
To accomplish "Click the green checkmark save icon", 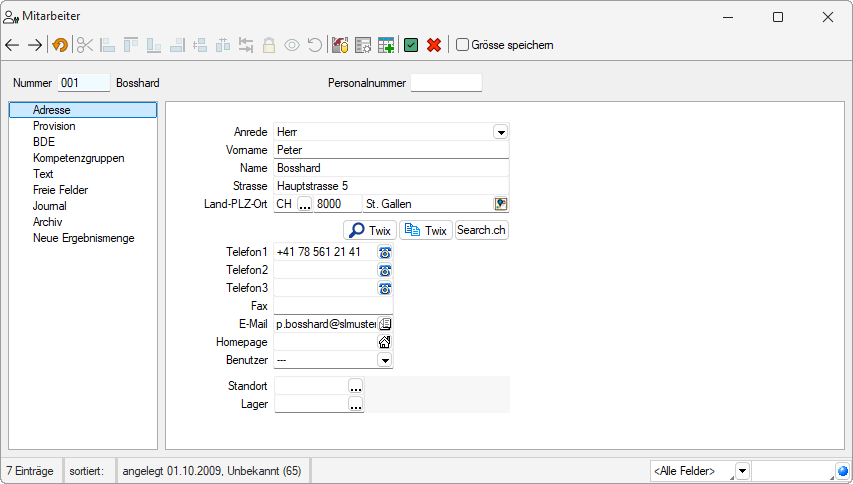I will tap(410, 45).
